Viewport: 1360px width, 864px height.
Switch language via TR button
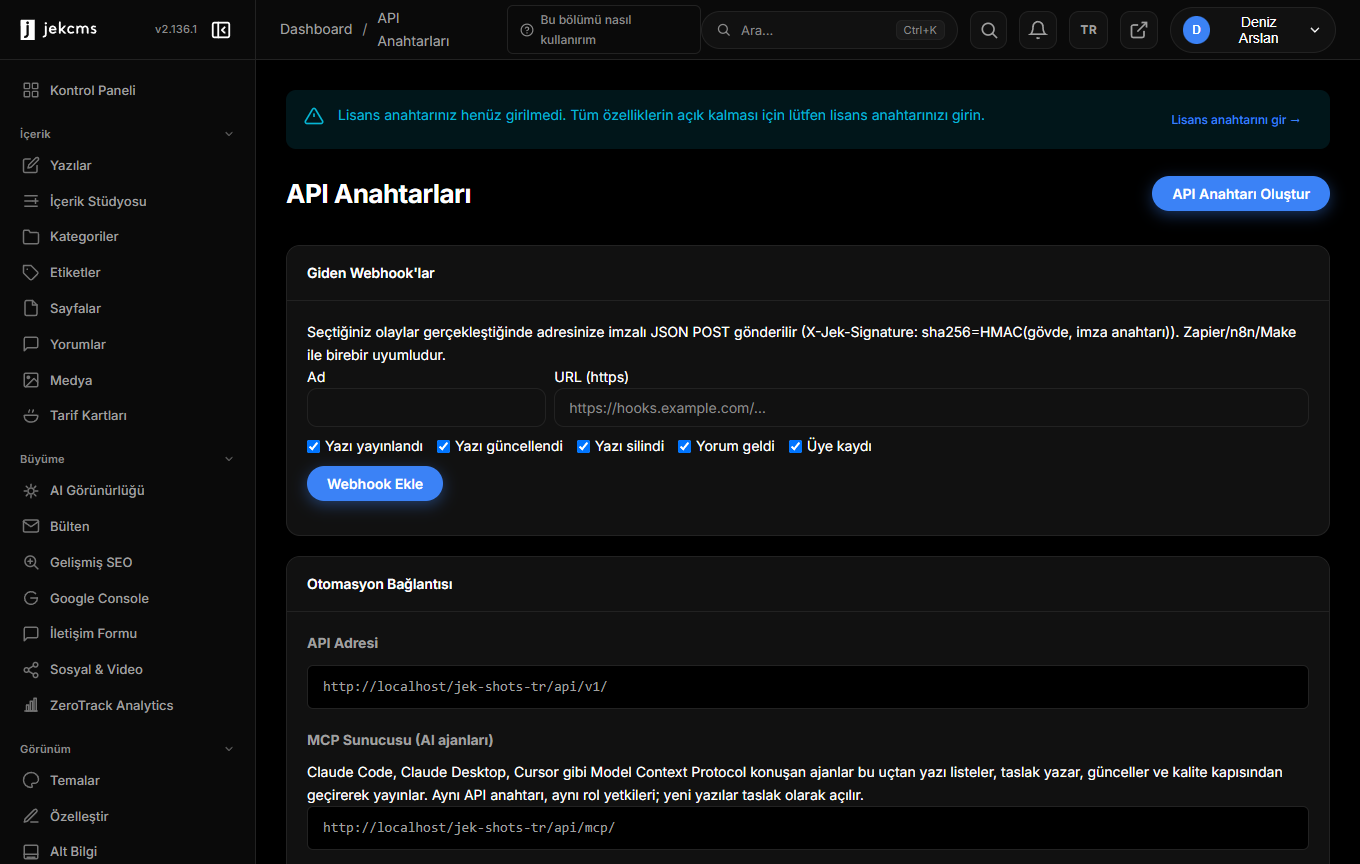click(1088, 30)
